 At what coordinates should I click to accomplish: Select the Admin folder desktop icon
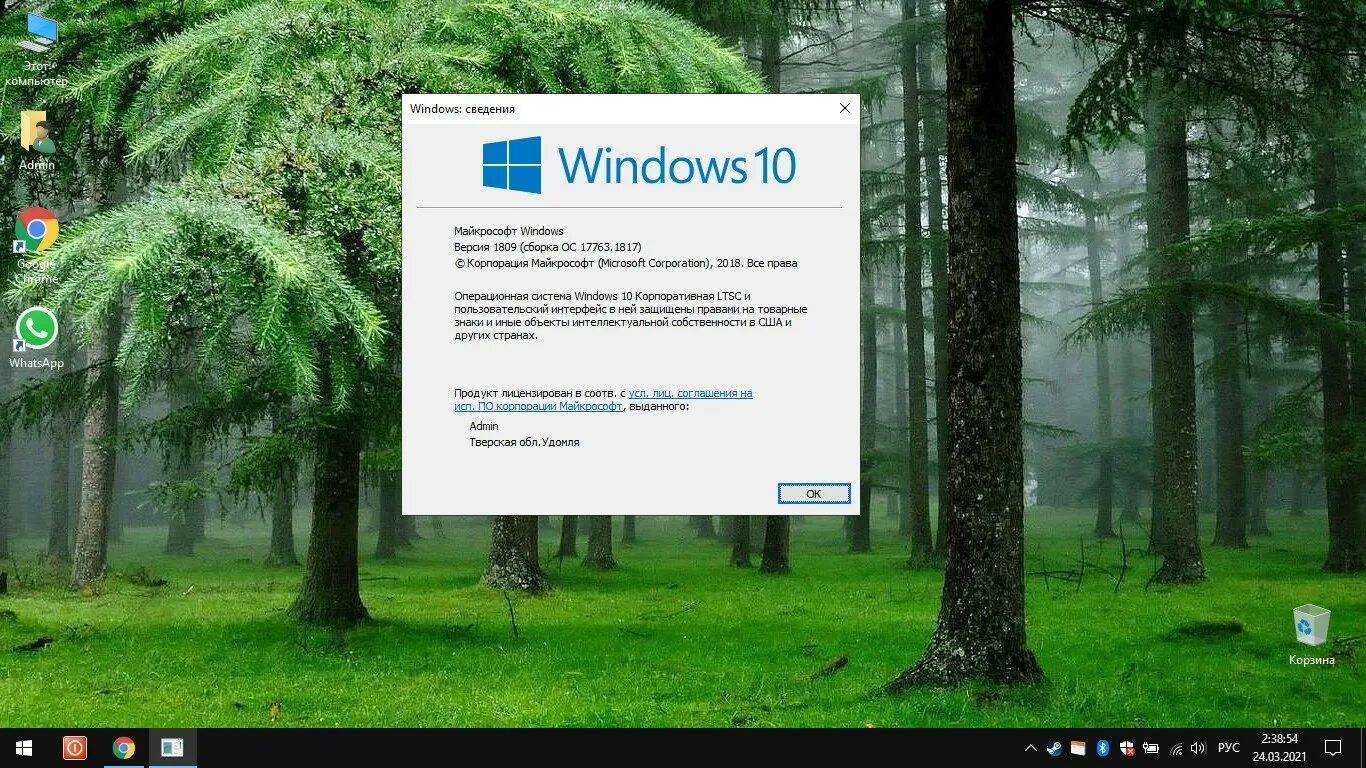click(x=37, y=140)
